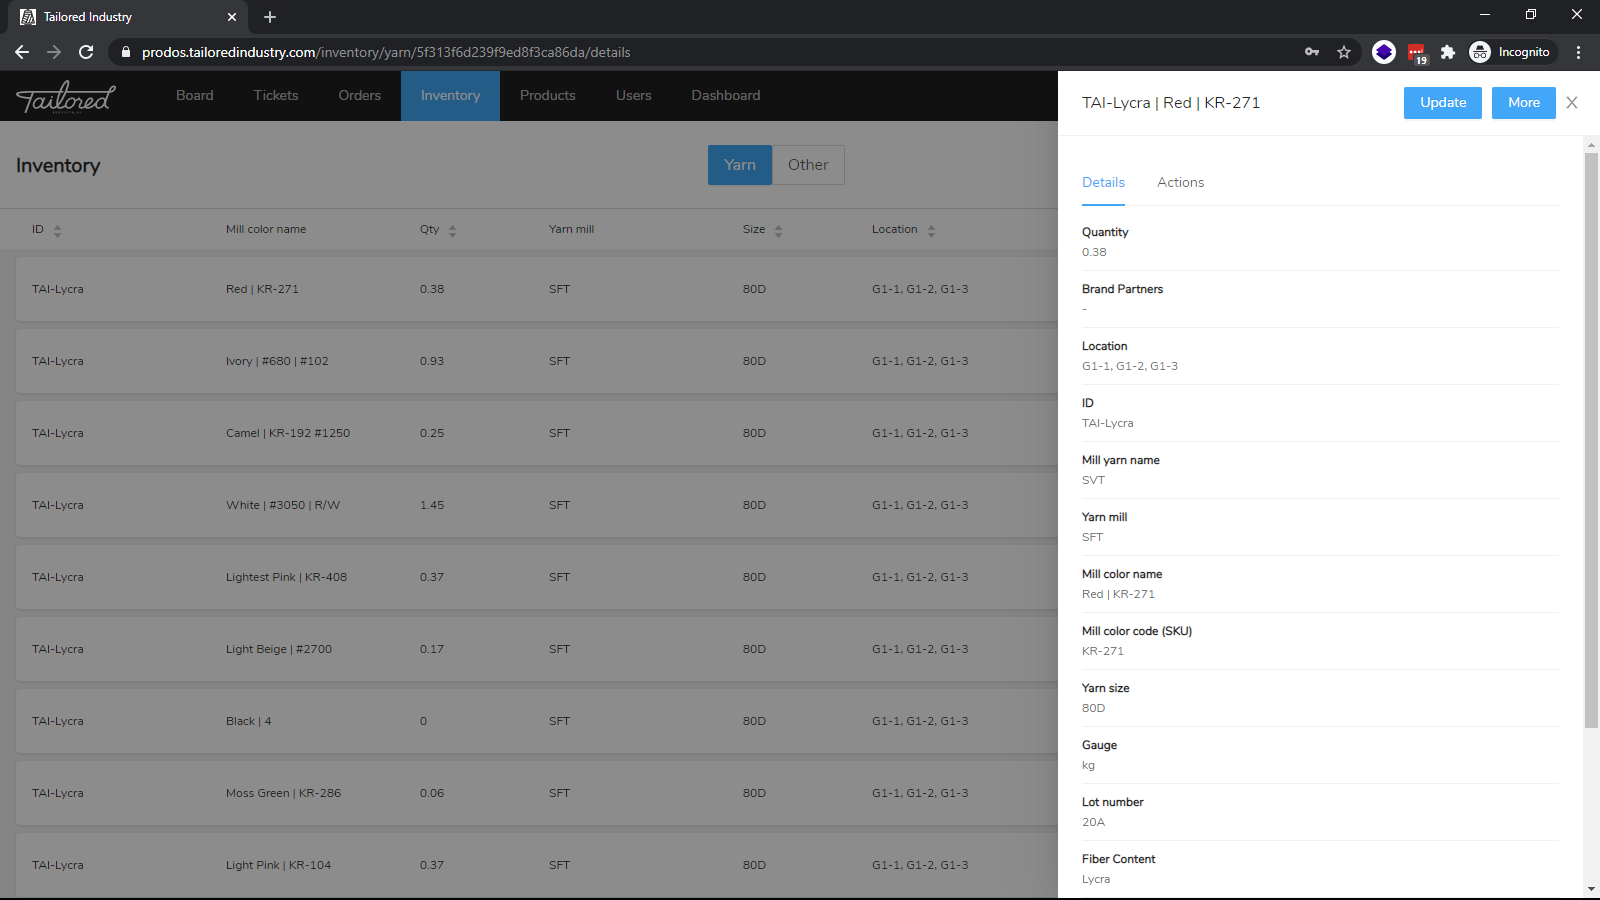
Task: Click the Mill color name column header
Action: pyautogui.click(x=266, y=229)
